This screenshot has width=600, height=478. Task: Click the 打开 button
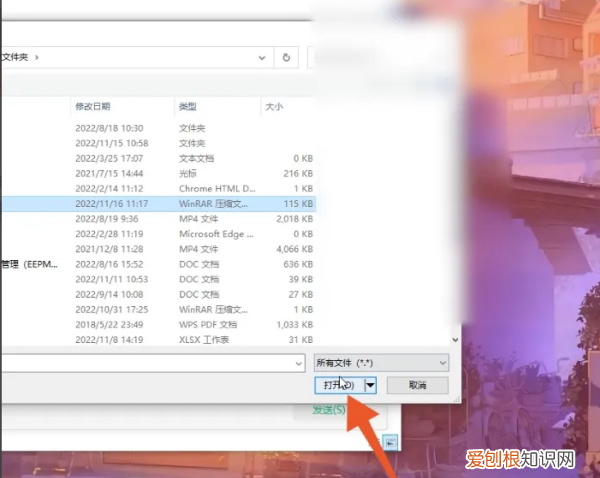[339, 385]
